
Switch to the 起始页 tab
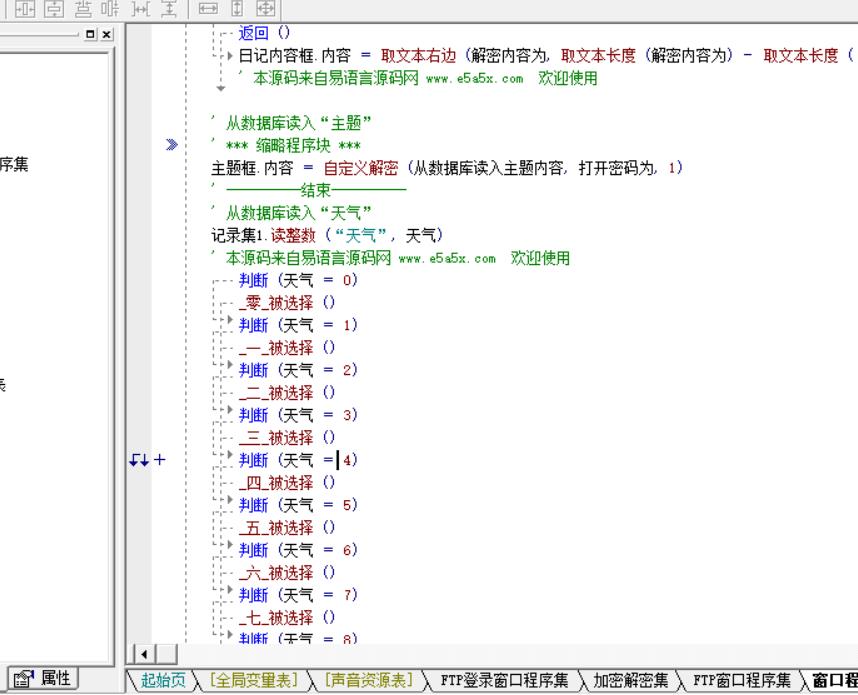pyautogui.click(x=163, y=681)
